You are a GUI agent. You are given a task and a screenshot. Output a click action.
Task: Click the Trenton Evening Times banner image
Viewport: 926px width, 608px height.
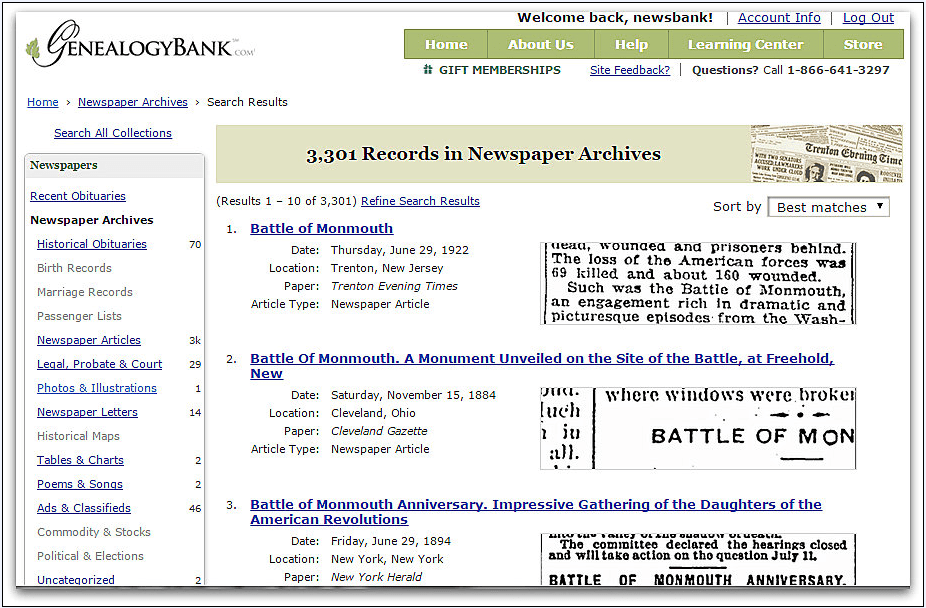pyautogui.click(x=827, y=153)
